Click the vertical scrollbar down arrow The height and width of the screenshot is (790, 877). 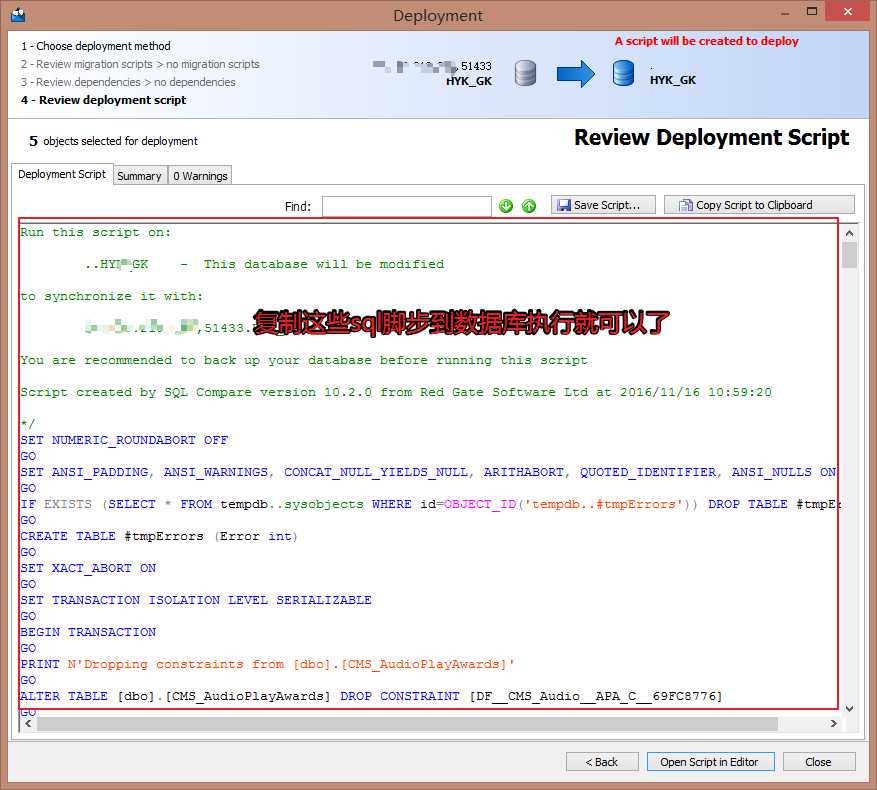[x=850, y=708]
